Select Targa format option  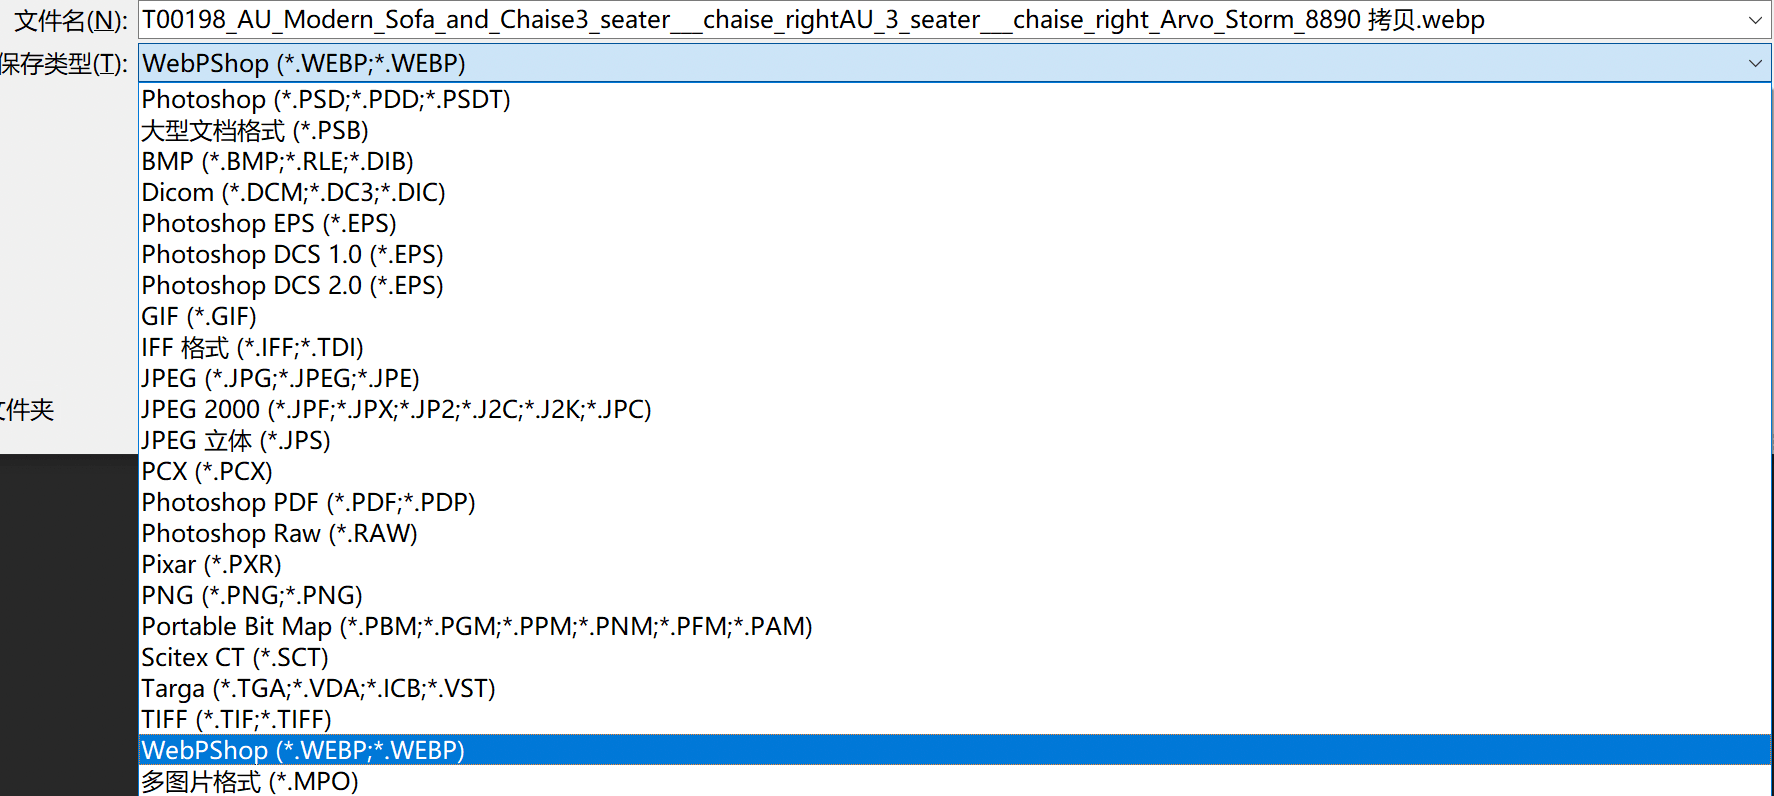click(318, 688)
